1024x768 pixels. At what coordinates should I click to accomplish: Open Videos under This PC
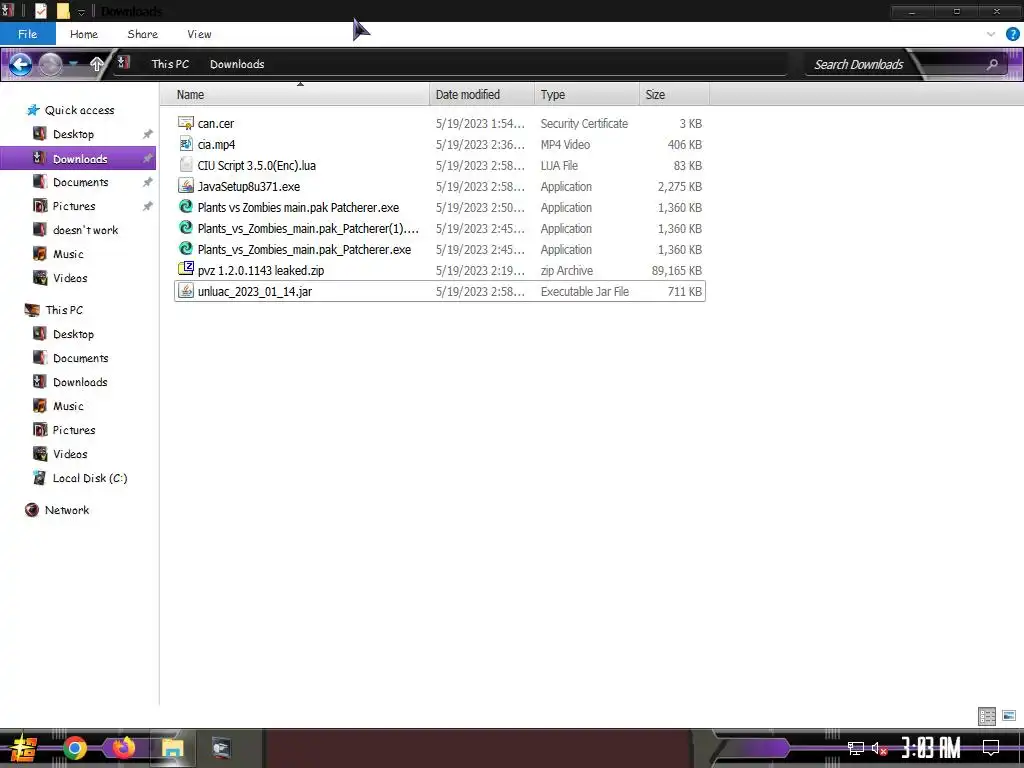[x=70, y=454]
